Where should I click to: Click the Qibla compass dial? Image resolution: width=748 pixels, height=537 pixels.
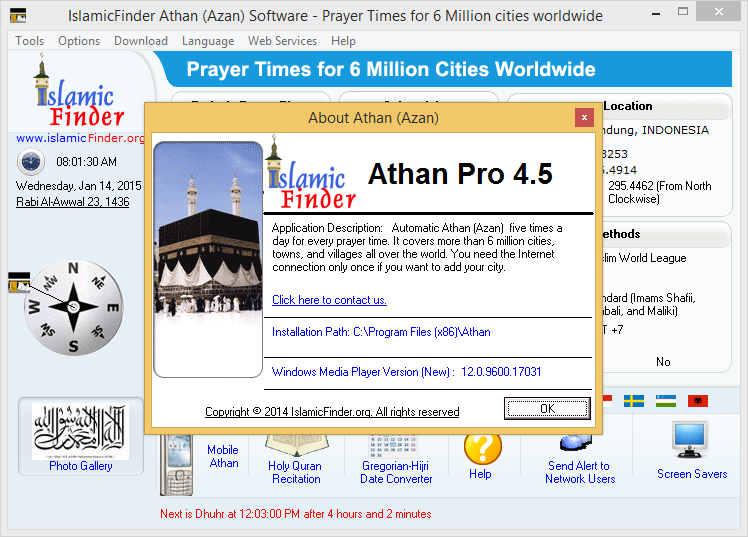pyautogui.click(x=73, y=307)
